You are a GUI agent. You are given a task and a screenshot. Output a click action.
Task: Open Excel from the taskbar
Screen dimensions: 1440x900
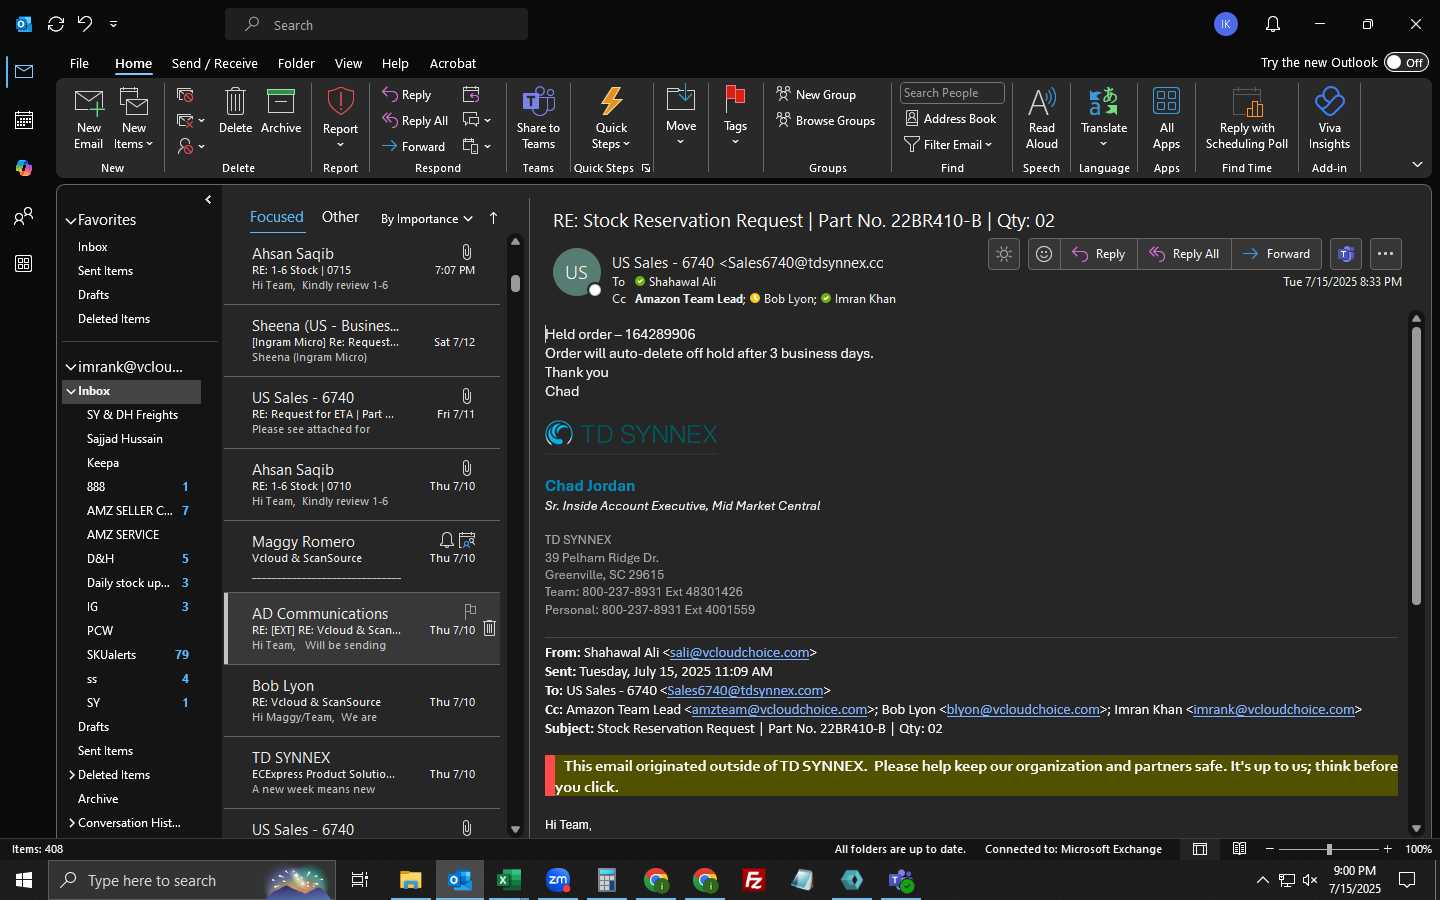click(508, 880)
